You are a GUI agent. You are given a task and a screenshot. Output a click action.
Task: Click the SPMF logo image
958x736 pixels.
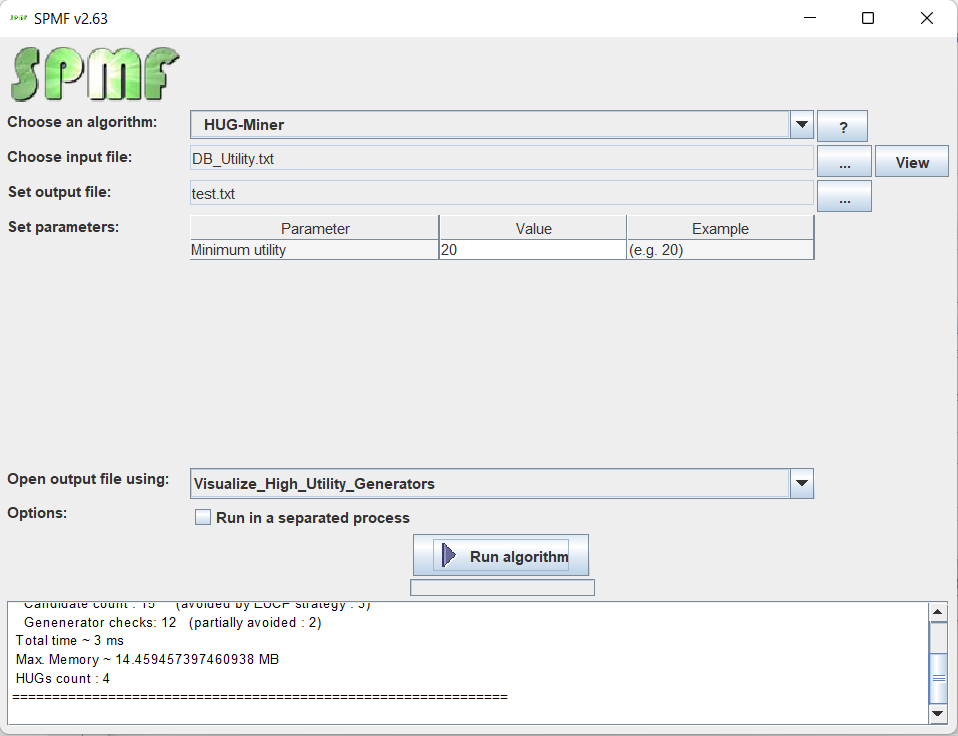click(95, 73)
